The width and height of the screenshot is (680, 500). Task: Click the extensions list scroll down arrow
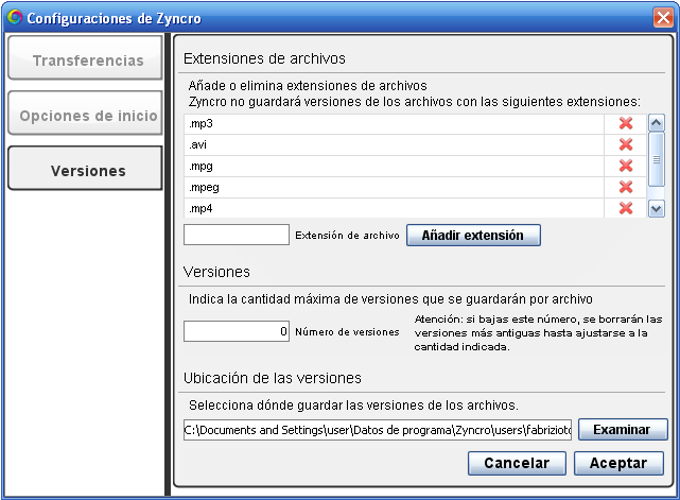tap(656, 209)
